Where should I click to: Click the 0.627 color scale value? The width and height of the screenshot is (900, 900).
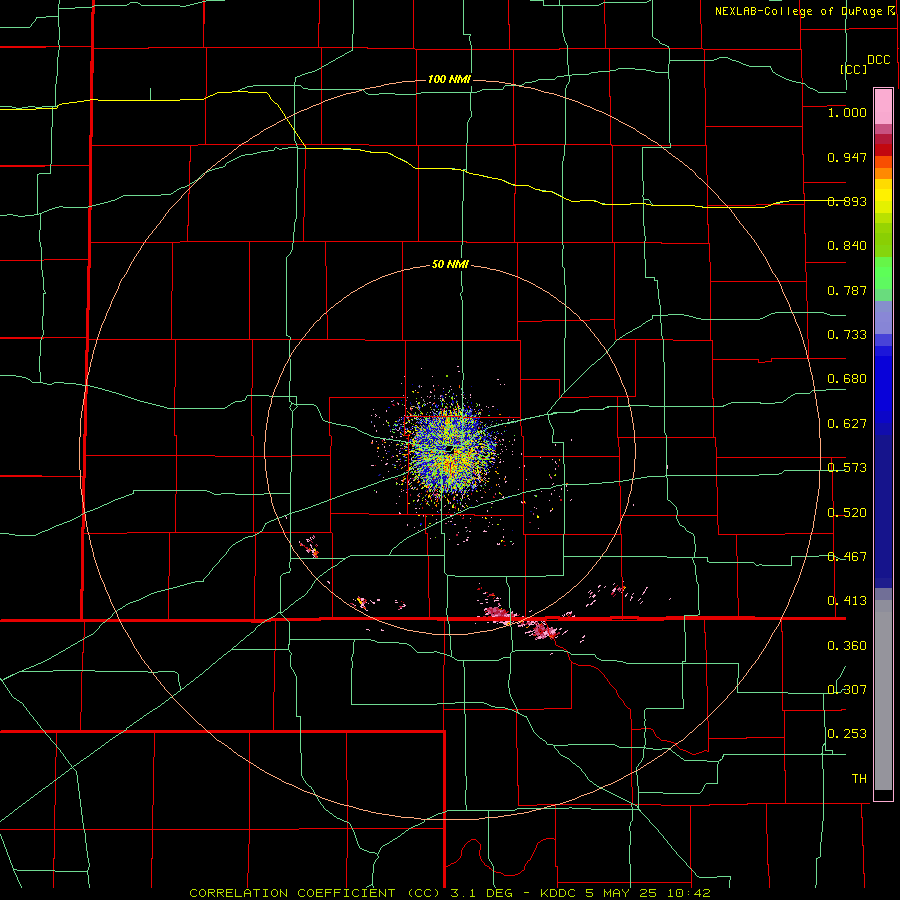[x=847, y=424]
